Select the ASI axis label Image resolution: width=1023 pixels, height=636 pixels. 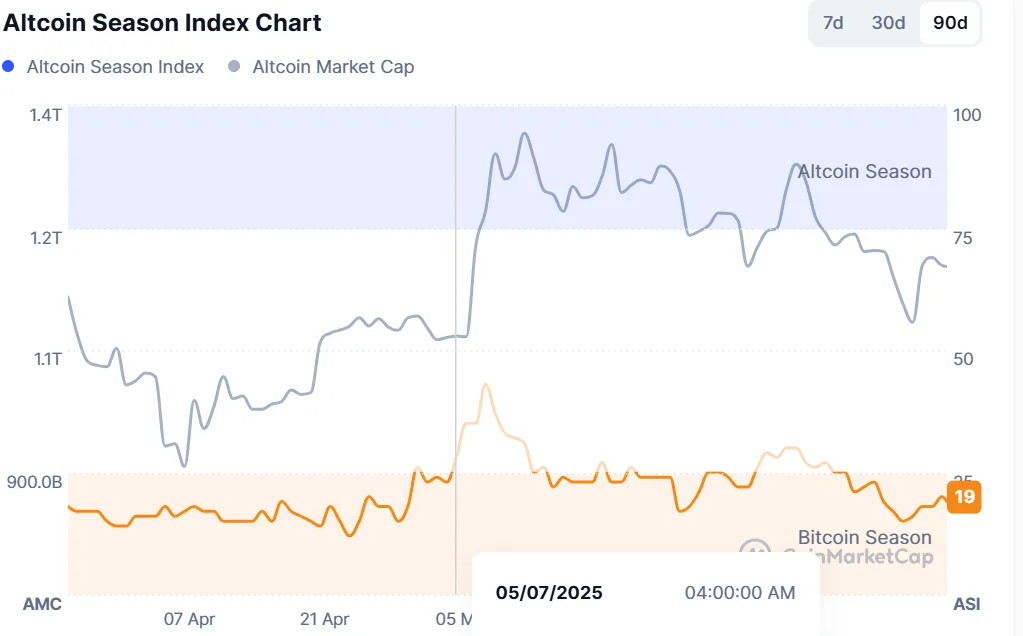click(966, 604)
